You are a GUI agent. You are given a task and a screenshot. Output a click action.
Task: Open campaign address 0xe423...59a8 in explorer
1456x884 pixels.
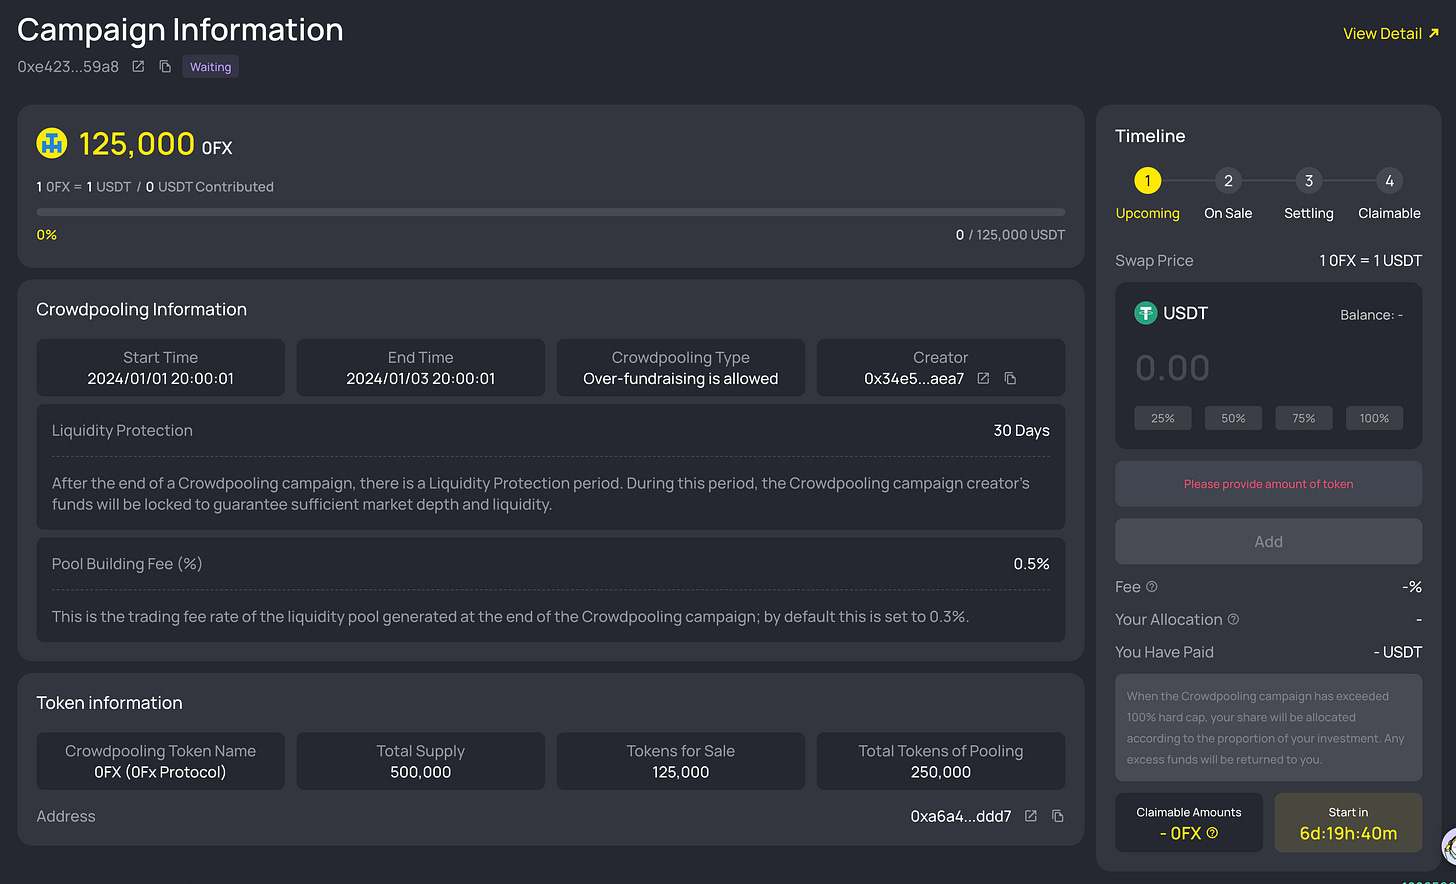coord(138,67)
